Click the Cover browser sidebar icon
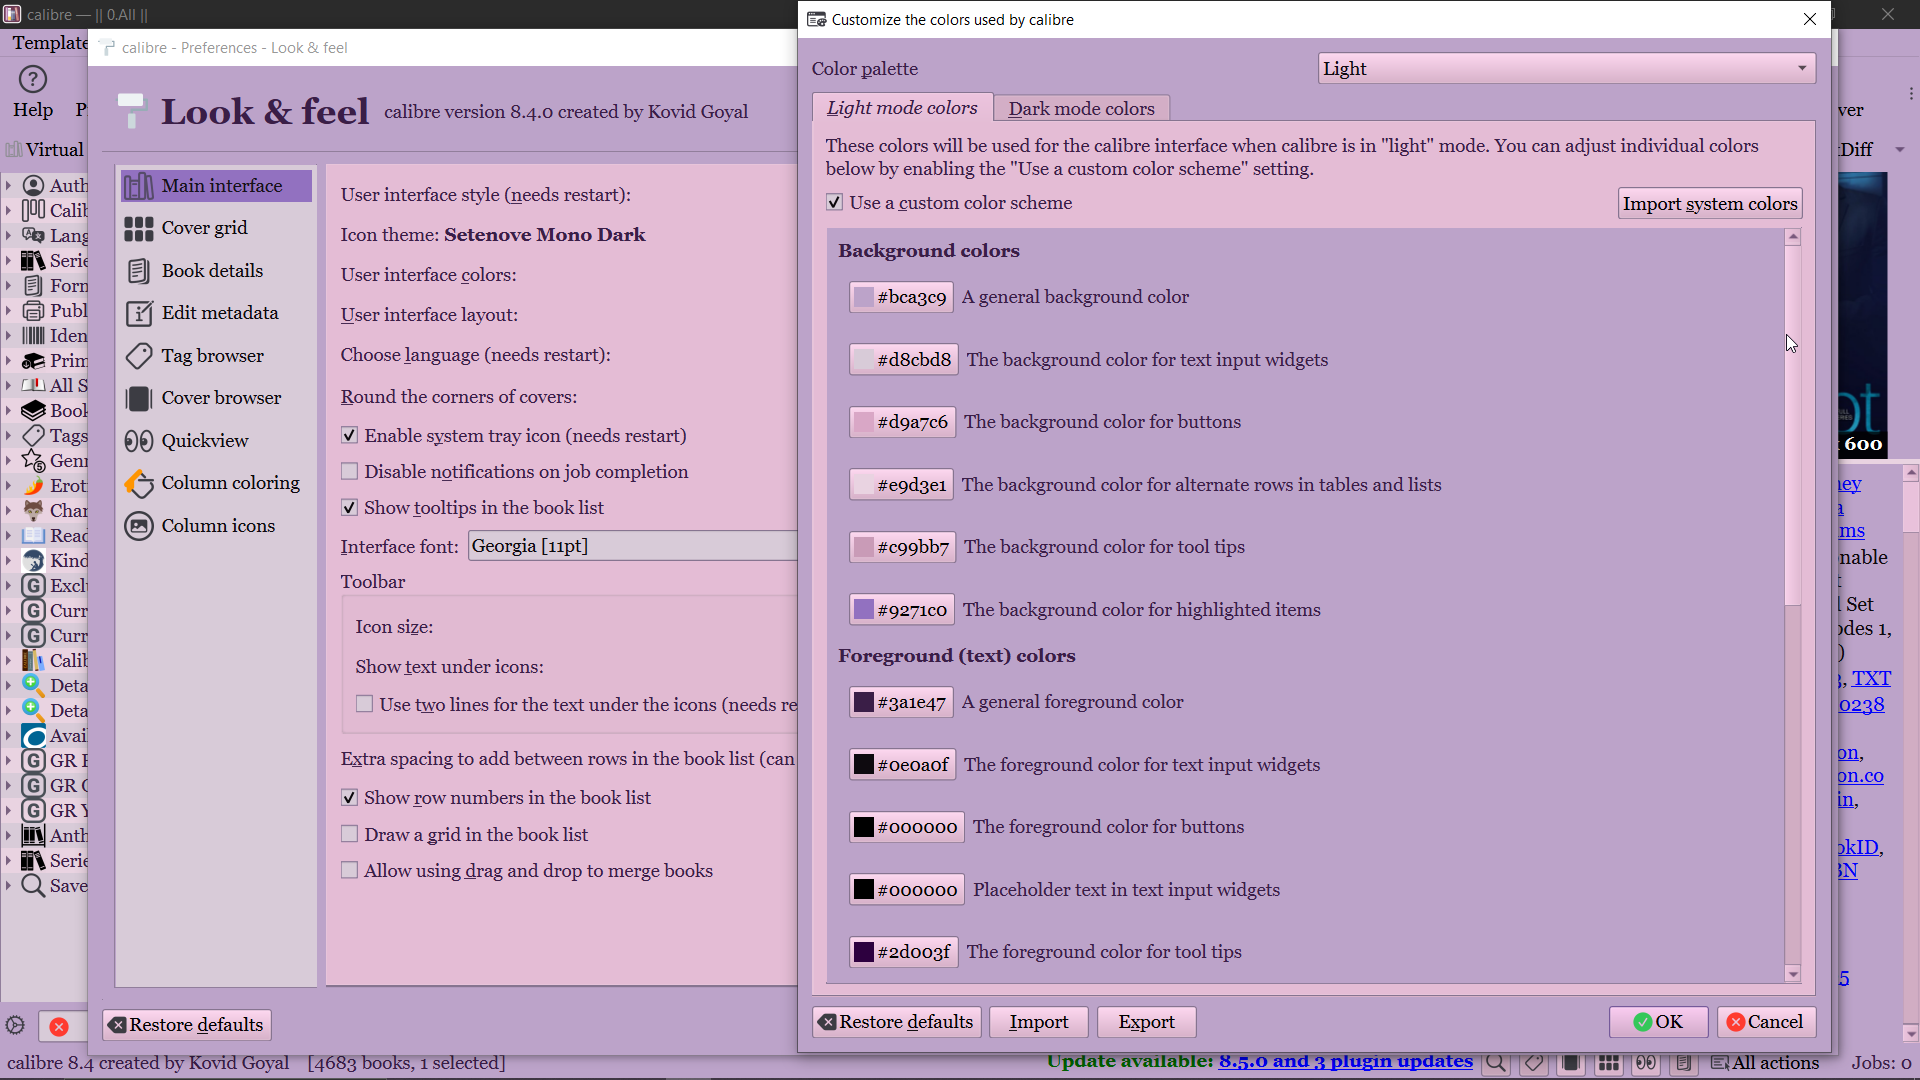 [139, 399]
